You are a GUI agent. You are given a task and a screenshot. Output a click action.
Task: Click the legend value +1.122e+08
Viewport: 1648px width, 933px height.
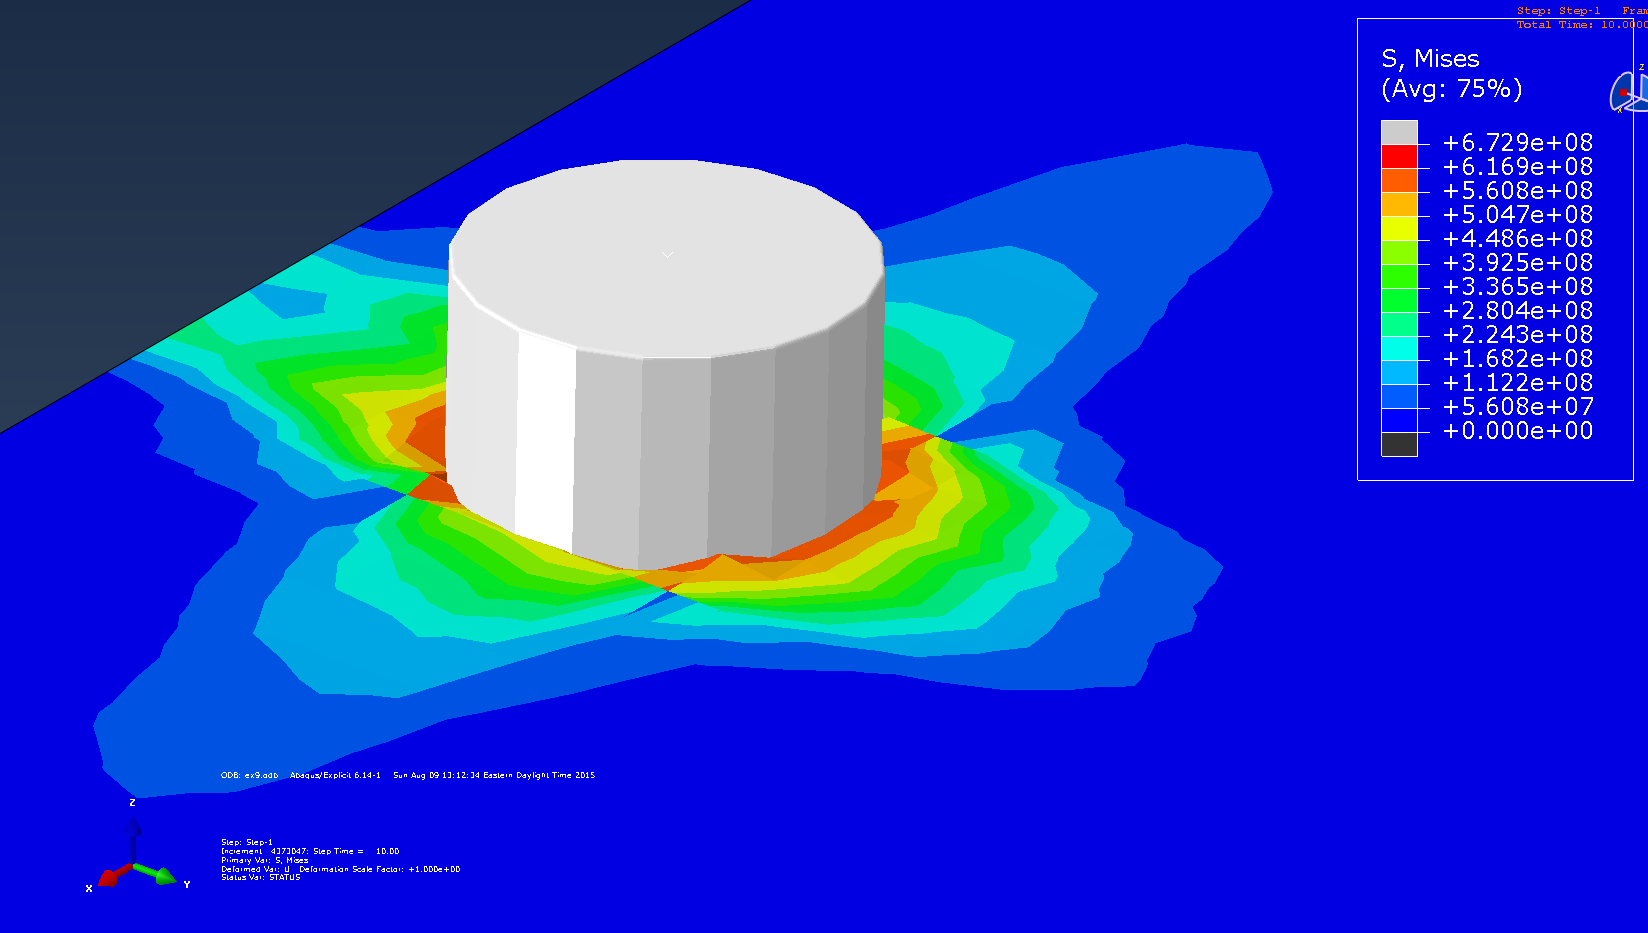click(x=1518, y=383)
